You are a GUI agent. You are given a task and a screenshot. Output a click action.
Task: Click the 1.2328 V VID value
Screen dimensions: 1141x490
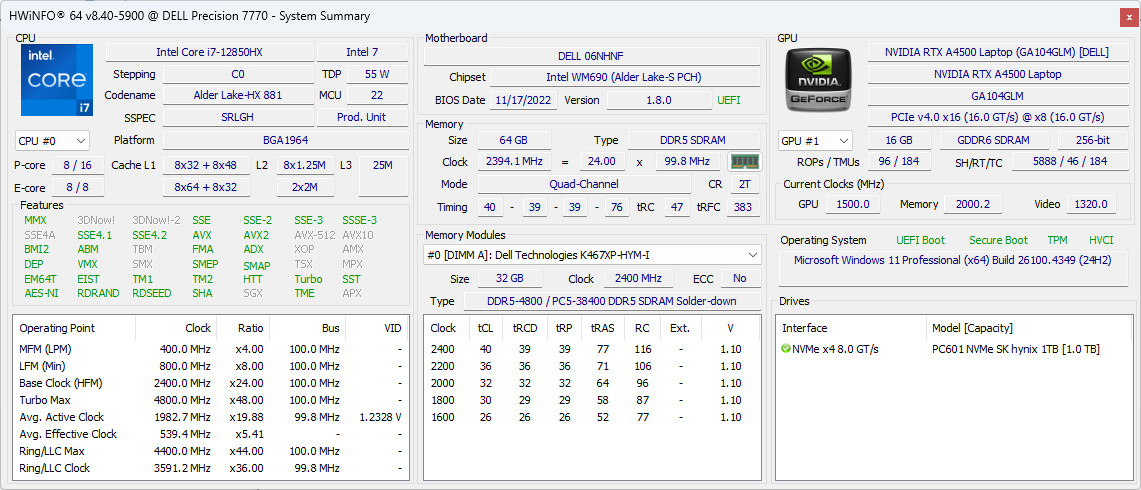[x=381, y=417]
